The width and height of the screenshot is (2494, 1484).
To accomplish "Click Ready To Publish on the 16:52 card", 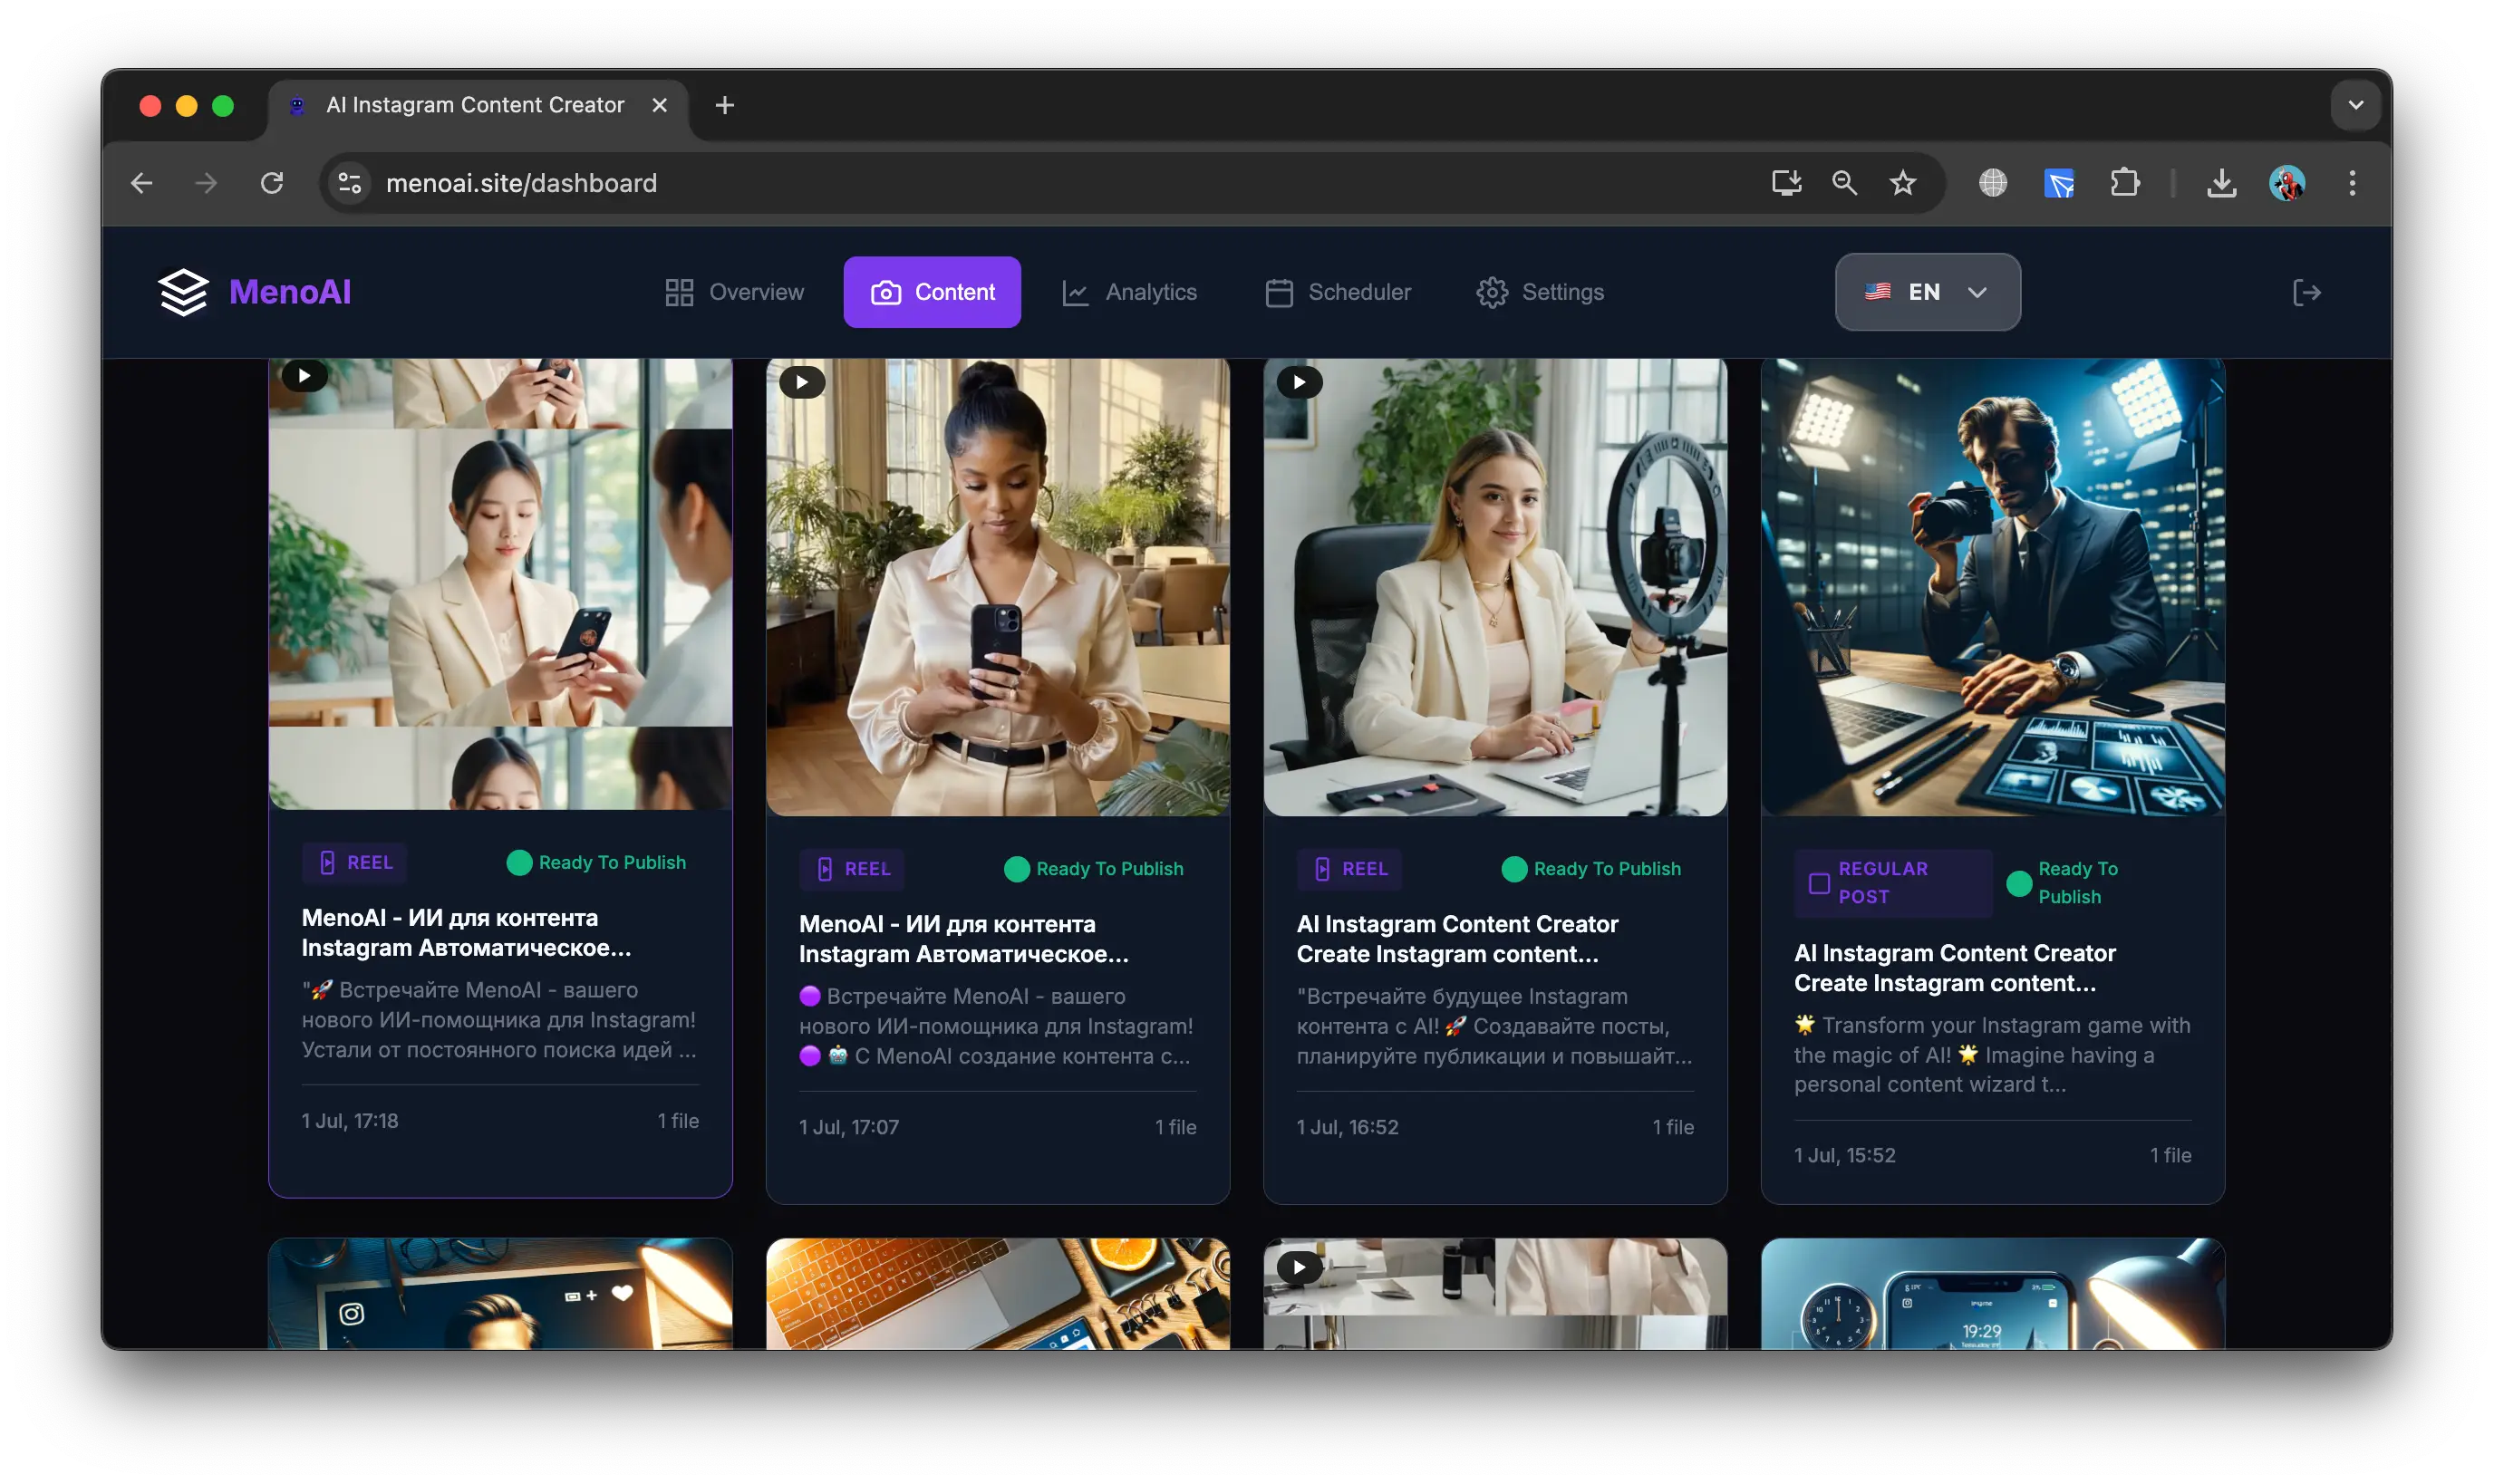I will (x=1592, y=869).
